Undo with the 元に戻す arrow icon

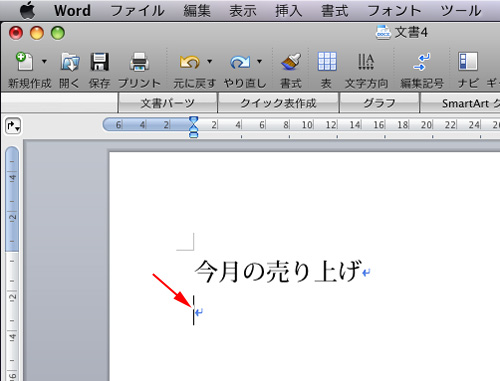tap(189, 62)
